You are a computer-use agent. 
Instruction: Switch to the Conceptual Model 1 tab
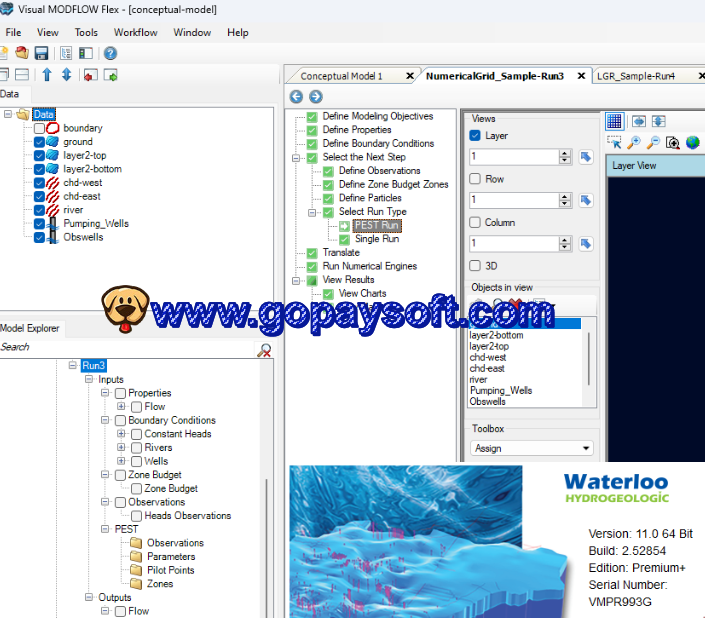(341, 76)
